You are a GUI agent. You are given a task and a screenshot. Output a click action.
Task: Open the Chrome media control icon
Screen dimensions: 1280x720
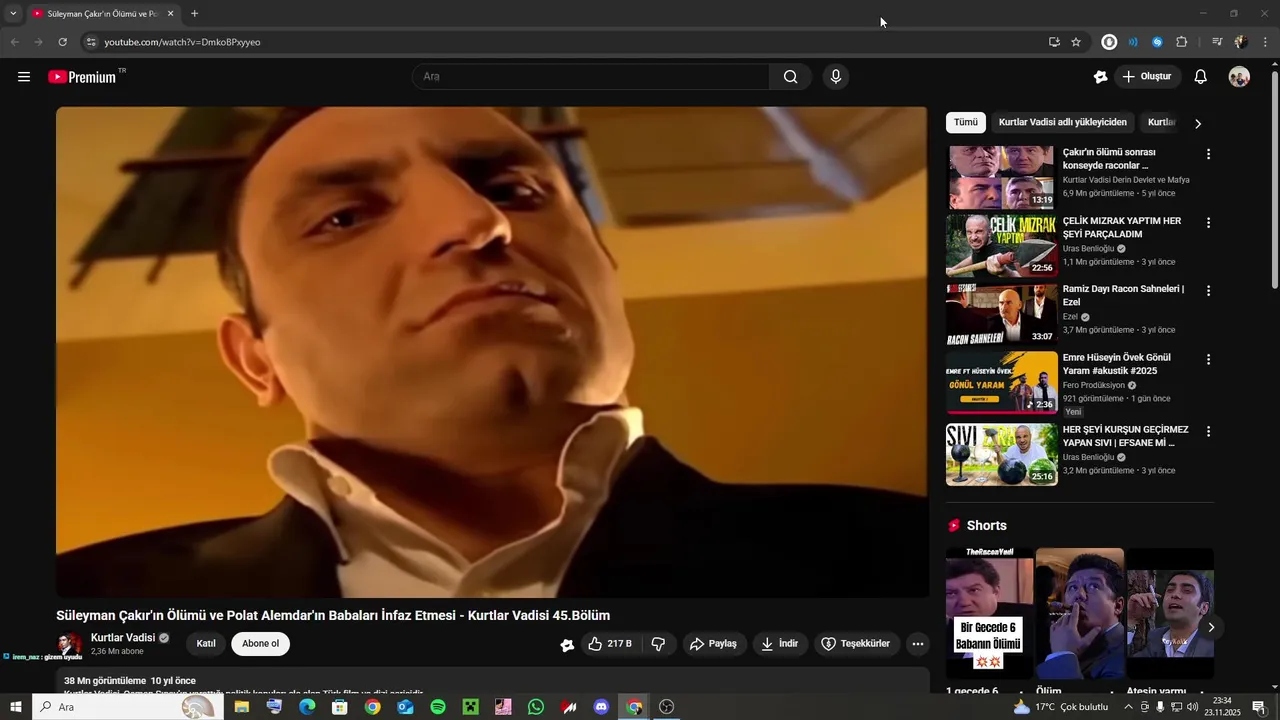pyautogui.click(x=1217, y=42)
